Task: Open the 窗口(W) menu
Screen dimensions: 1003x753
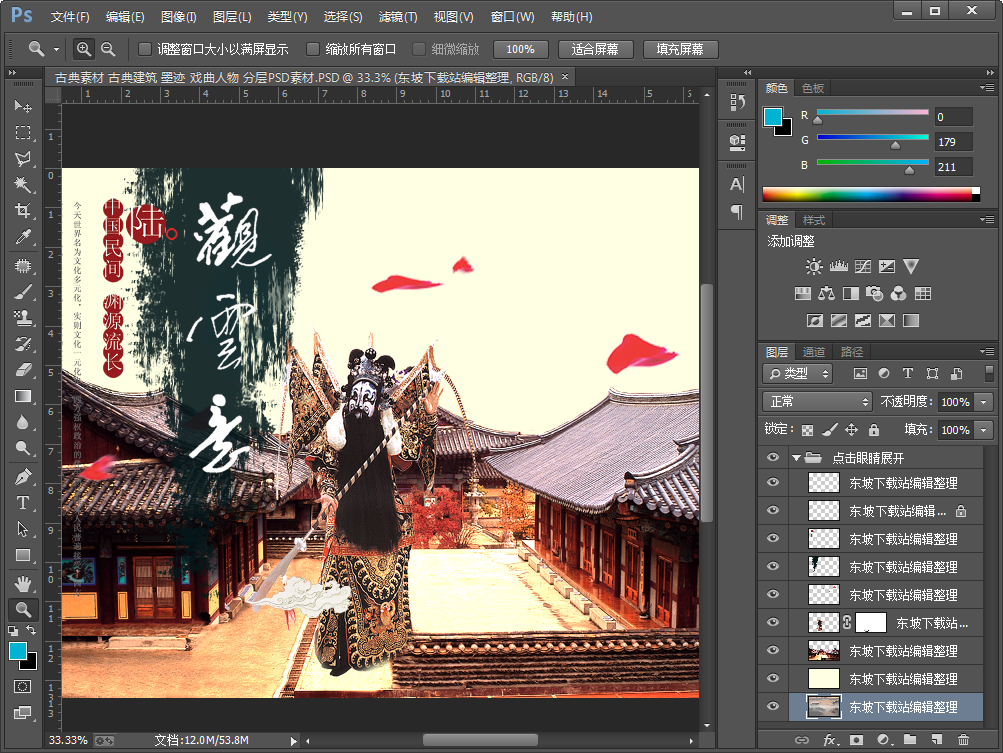Action: click(512, 17)
